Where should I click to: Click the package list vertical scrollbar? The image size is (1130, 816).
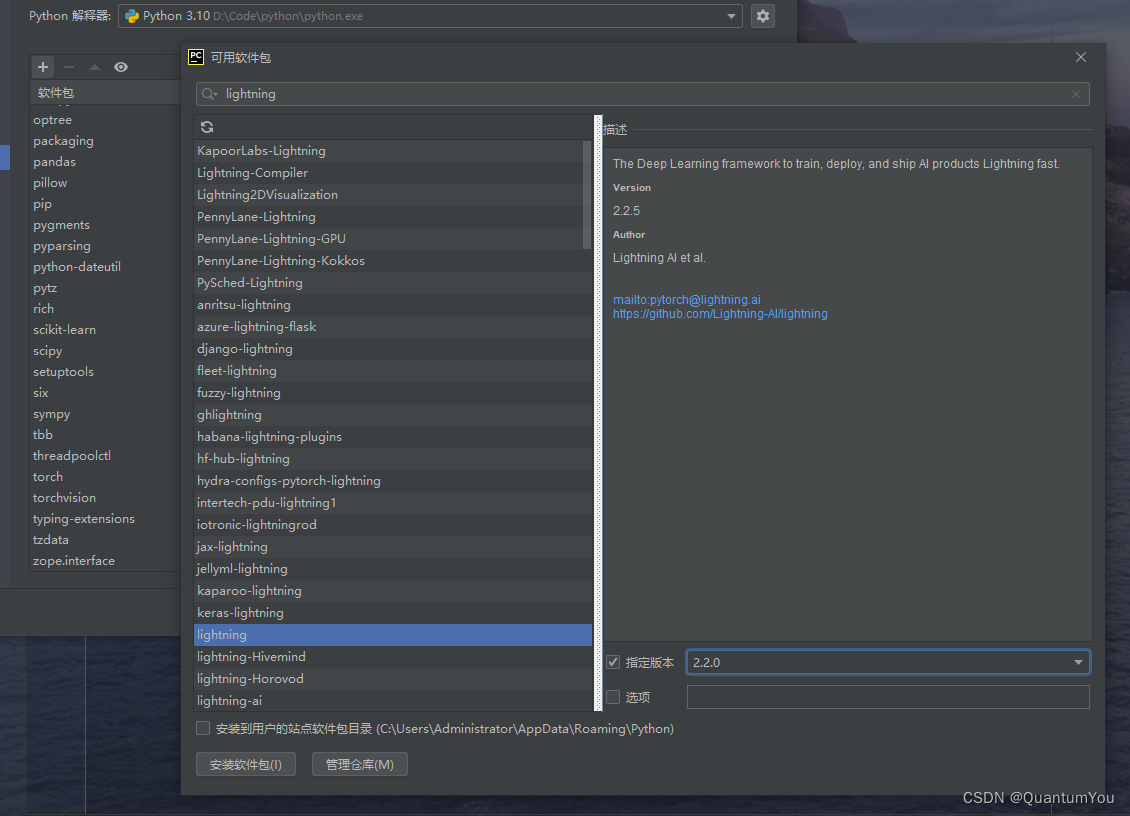click(587, 195)
